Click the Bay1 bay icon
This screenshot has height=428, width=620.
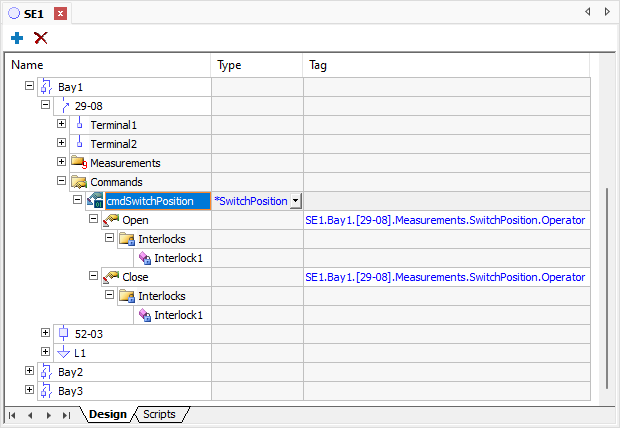pos(46,87)
